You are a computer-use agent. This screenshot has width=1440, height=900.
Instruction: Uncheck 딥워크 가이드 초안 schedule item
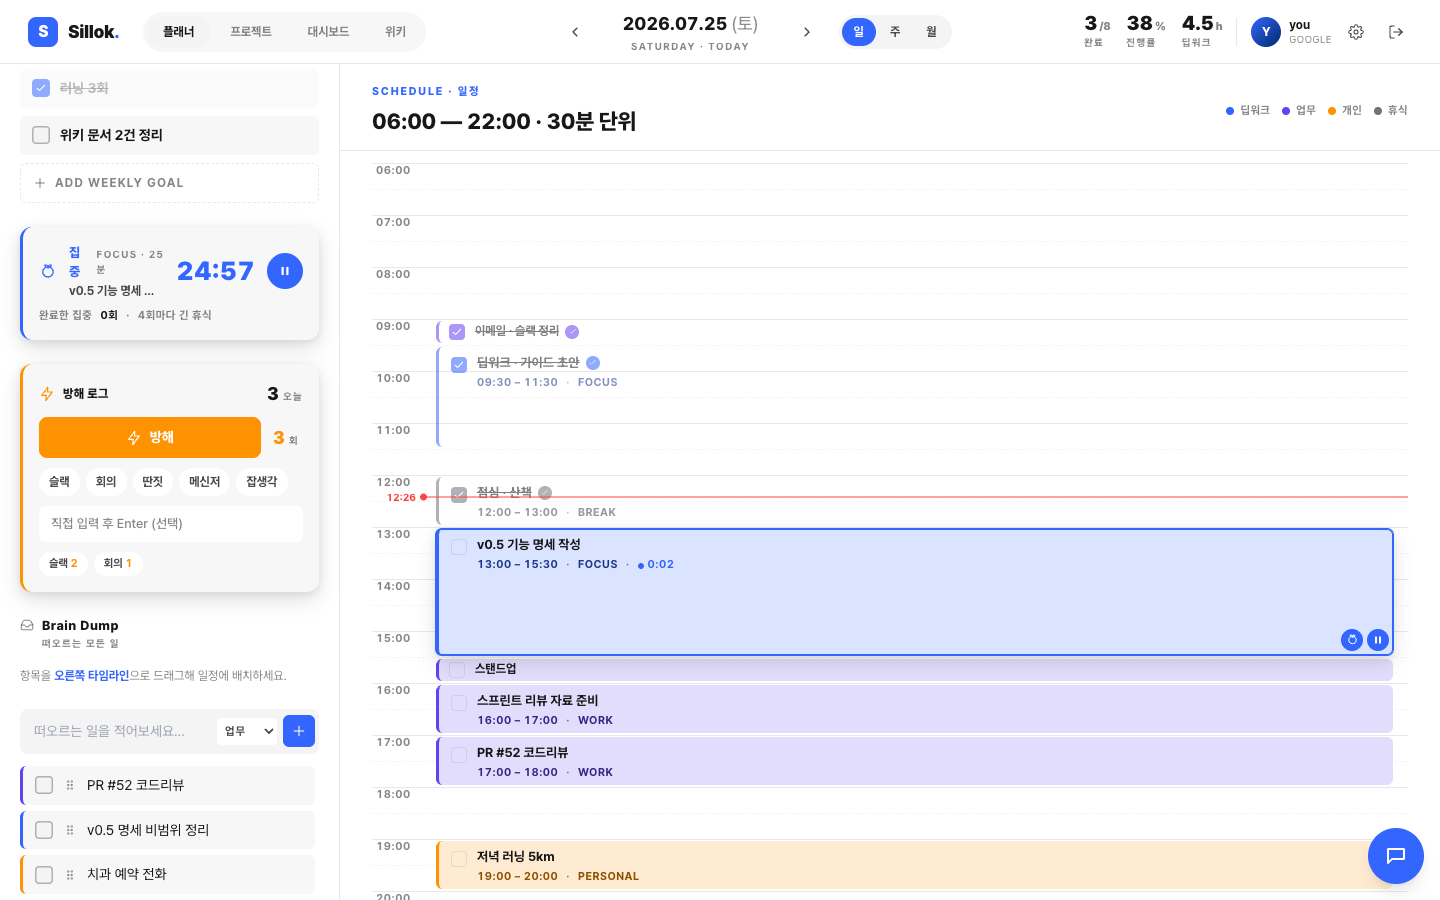tap(459, 365)
